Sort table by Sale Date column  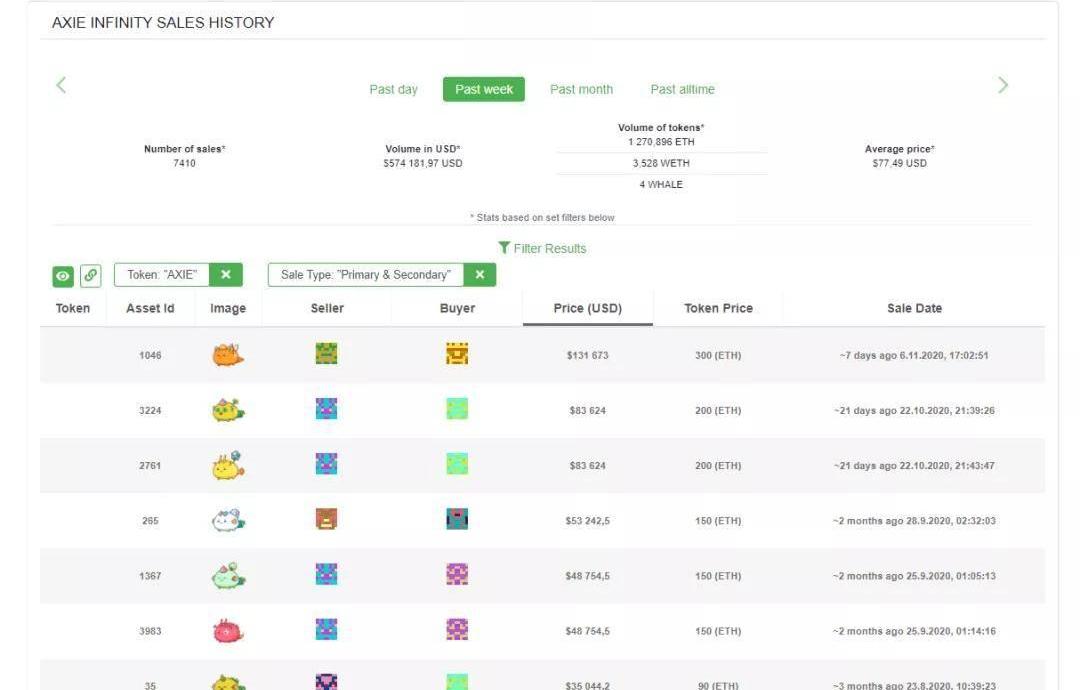[x=914, y=308]
